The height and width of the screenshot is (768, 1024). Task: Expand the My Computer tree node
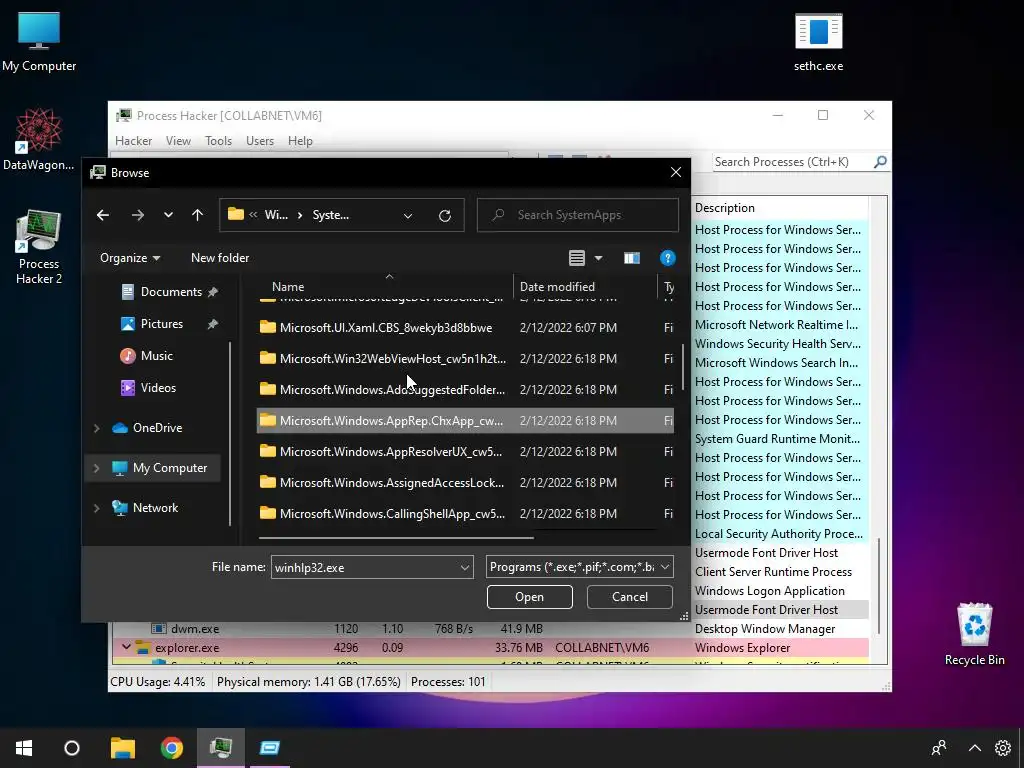point(97,468)
